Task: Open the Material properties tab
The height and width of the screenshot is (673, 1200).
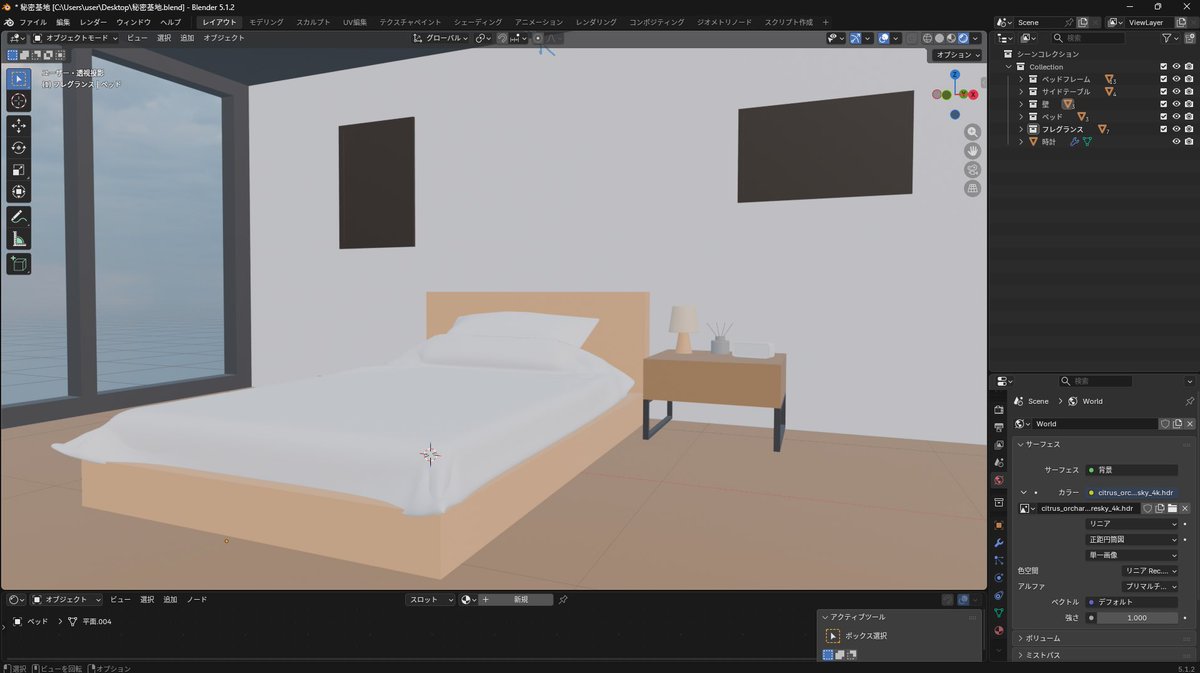Action: point(998,631)
